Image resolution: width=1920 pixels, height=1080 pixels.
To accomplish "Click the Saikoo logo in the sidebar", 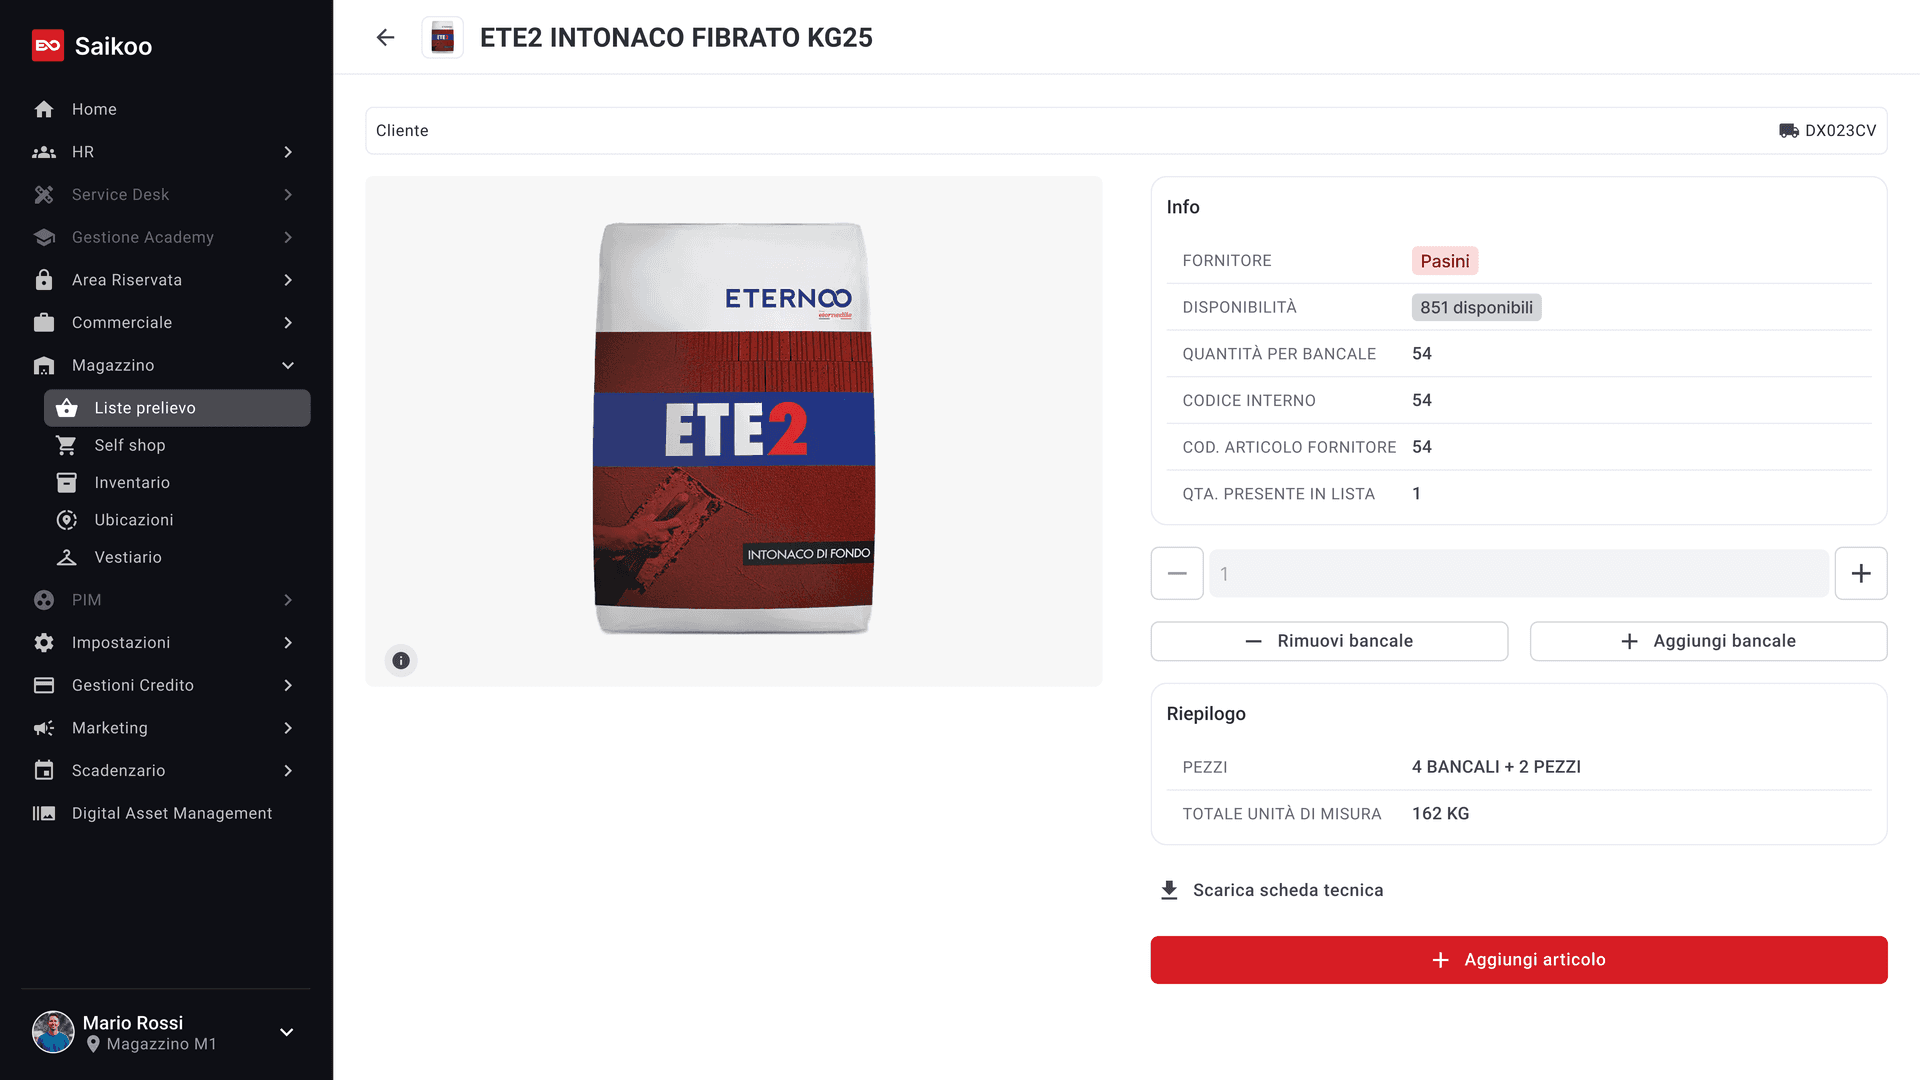I will tap(48, 45).
